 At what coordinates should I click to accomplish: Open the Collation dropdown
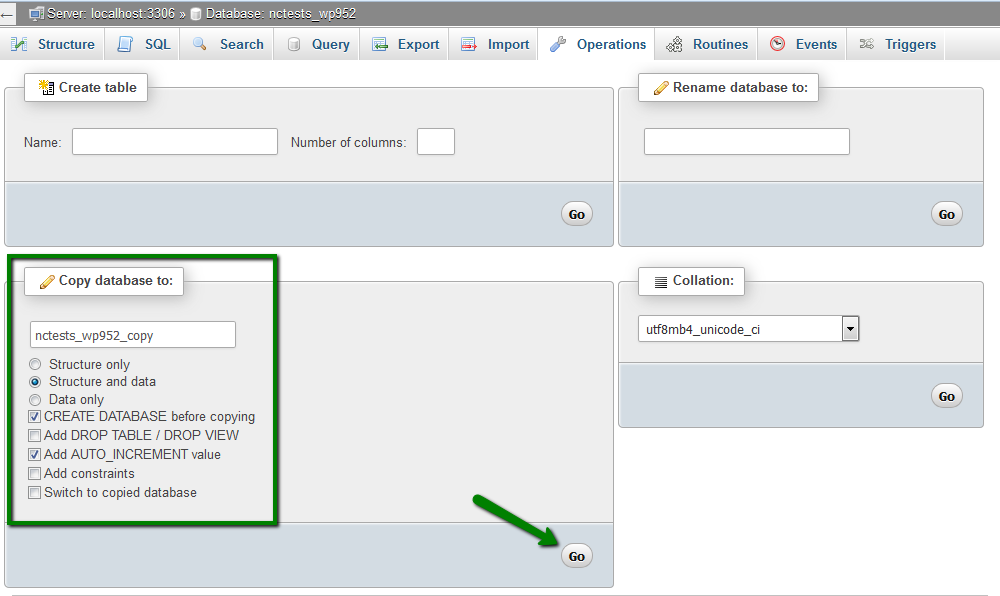click(850, 328)
